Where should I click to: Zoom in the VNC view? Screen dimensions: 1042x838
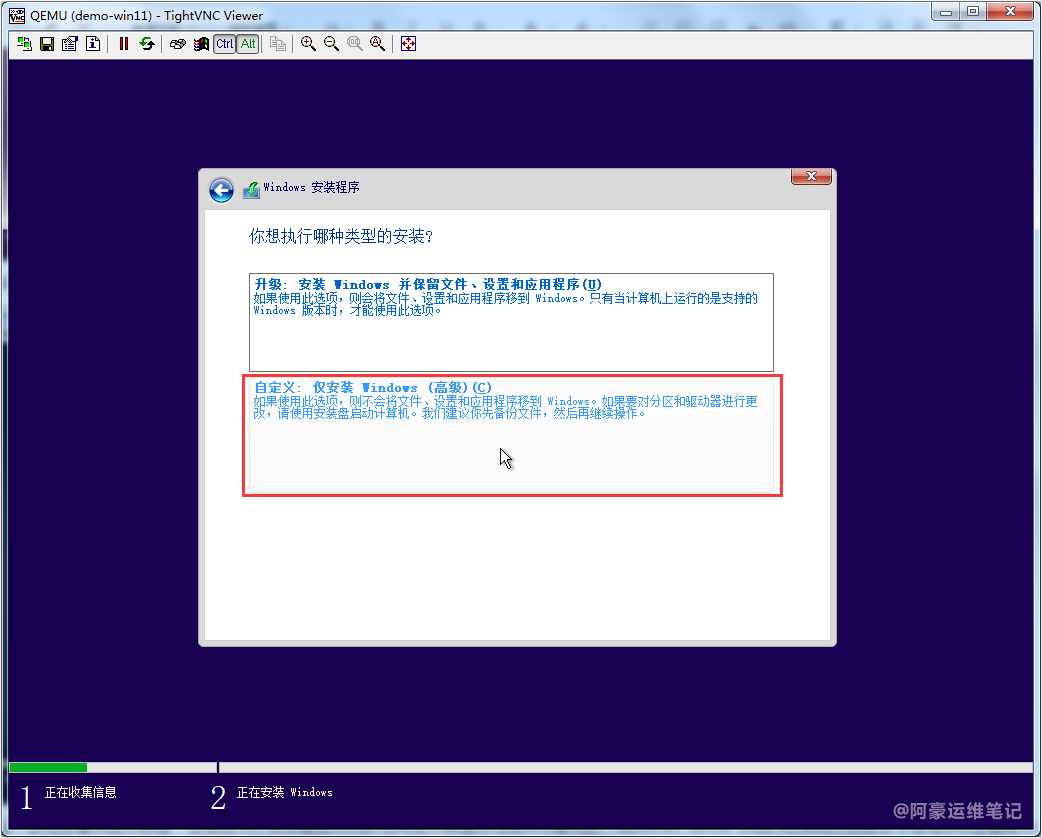(308, 44)
